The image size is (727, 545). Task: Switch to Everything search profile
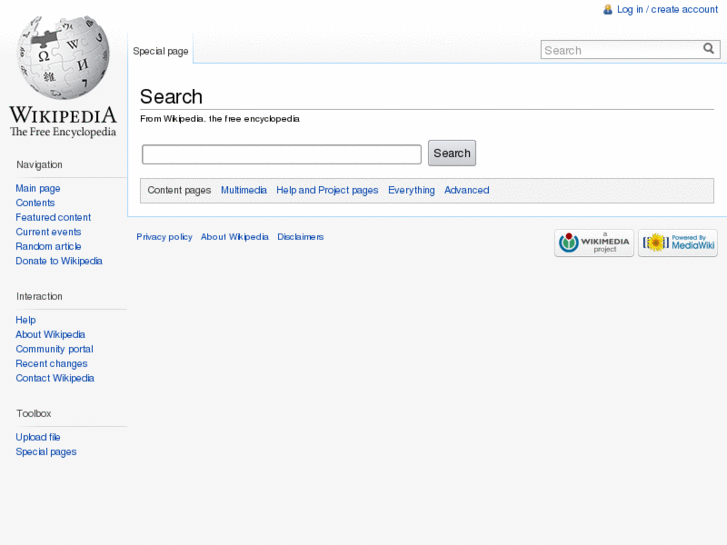coord(412,190)
